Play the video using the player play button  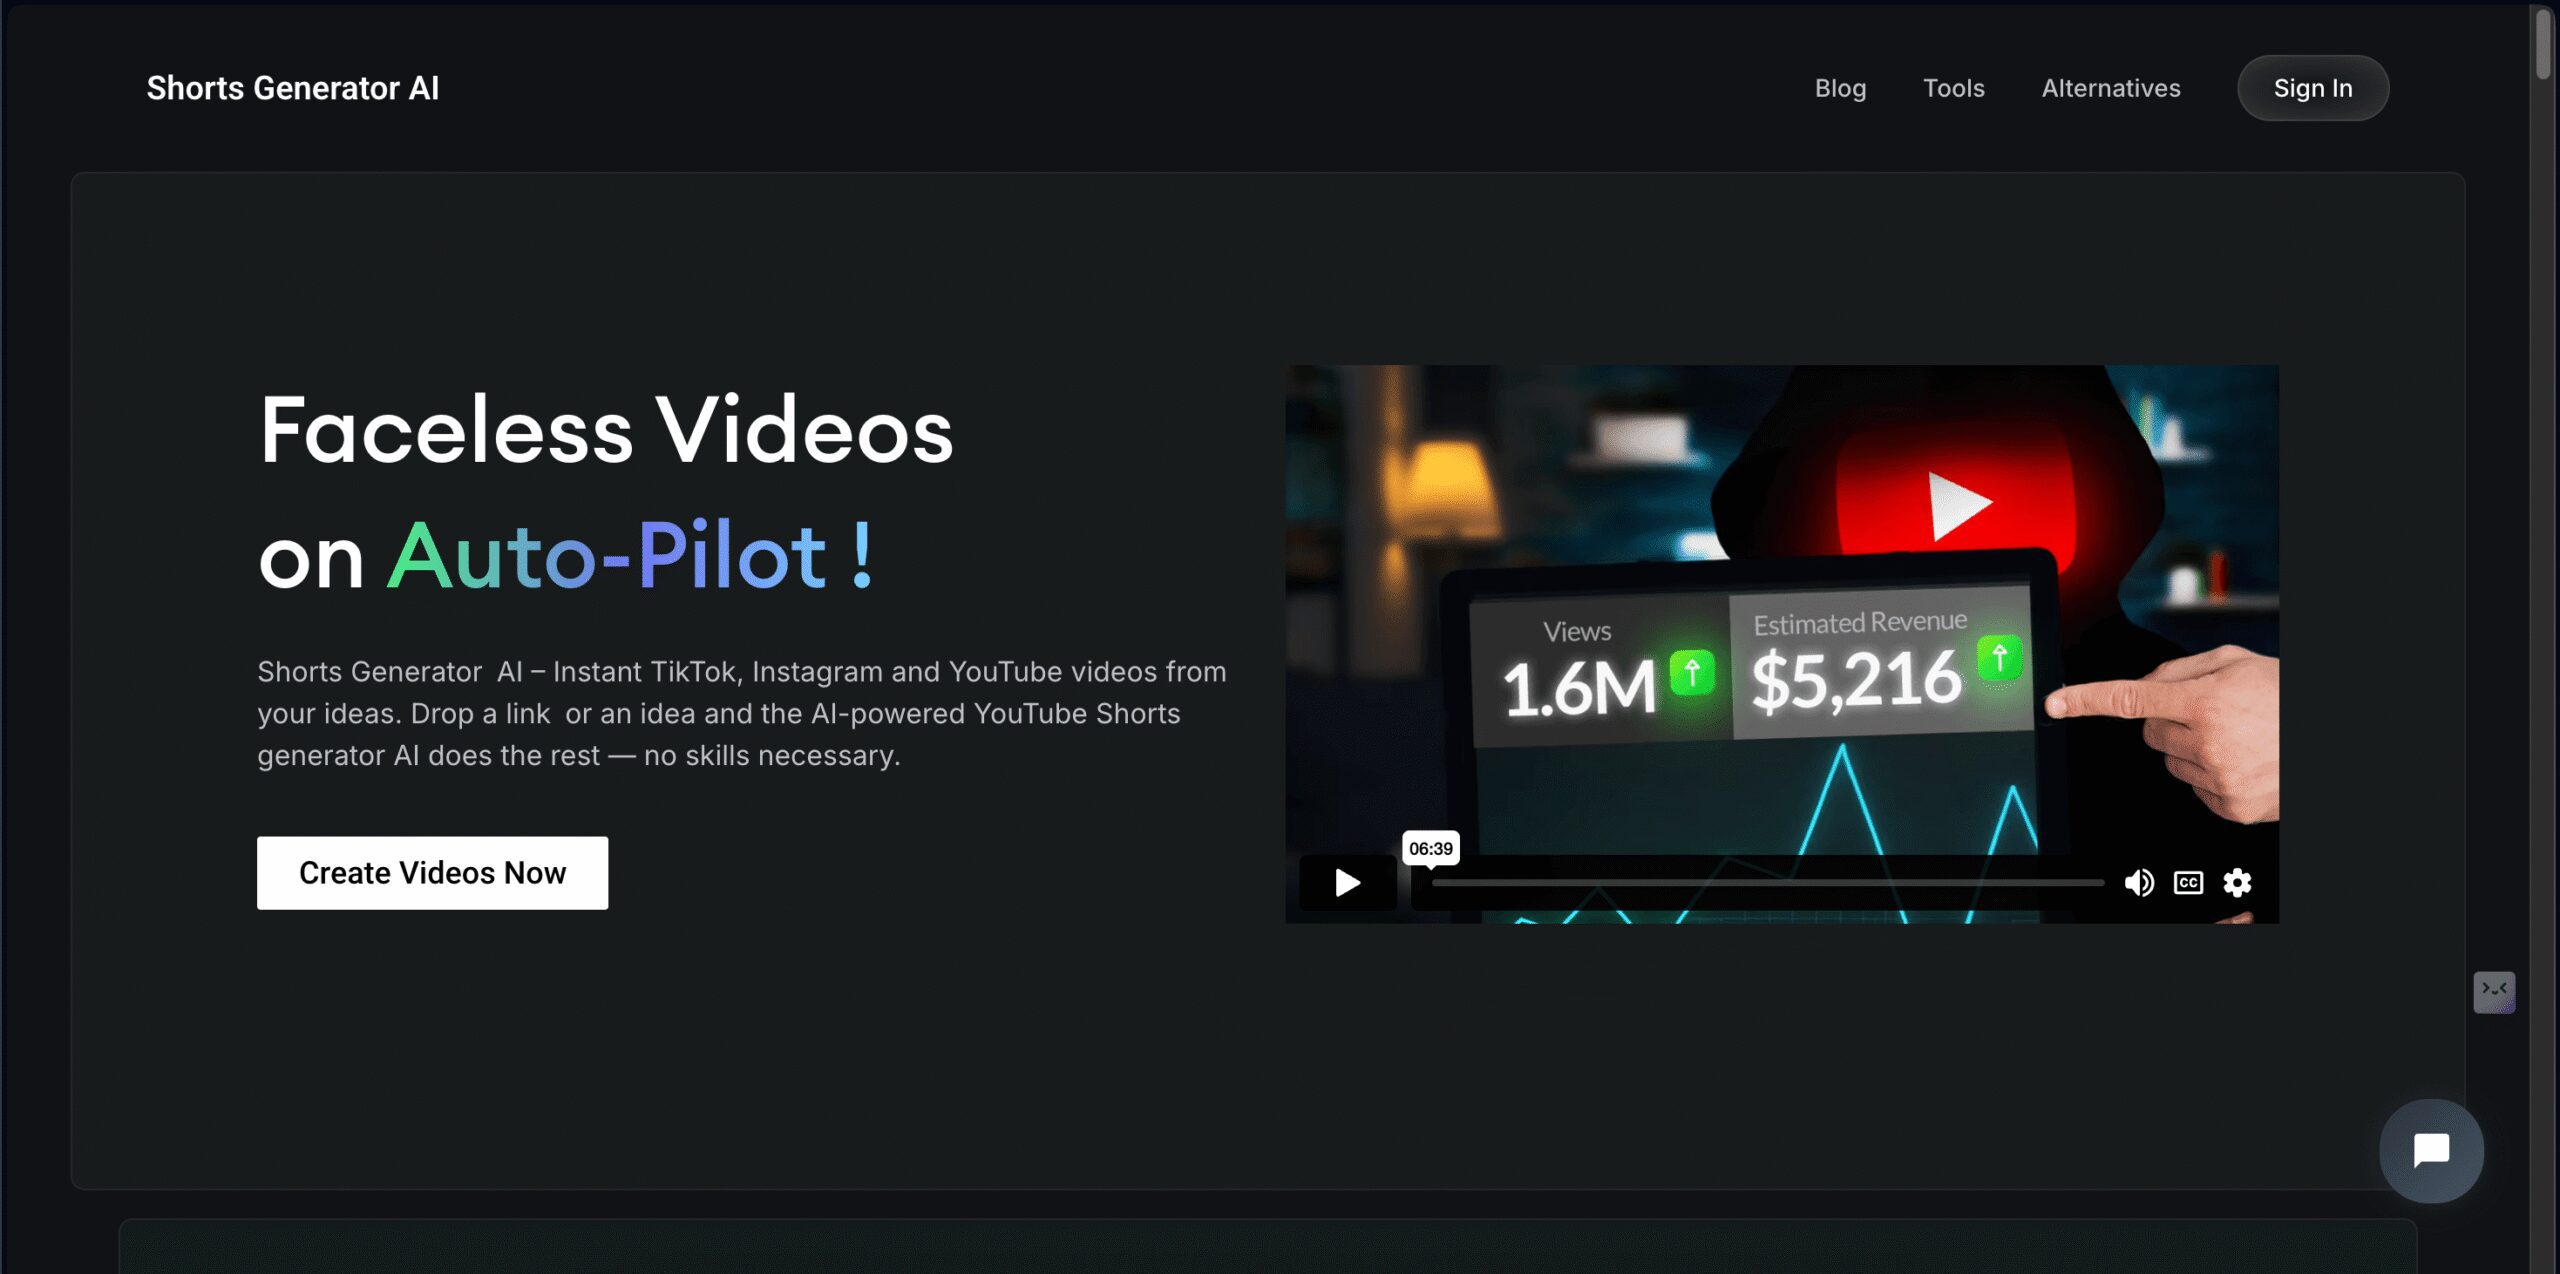pyautogui.click(x=1347, y=882)
